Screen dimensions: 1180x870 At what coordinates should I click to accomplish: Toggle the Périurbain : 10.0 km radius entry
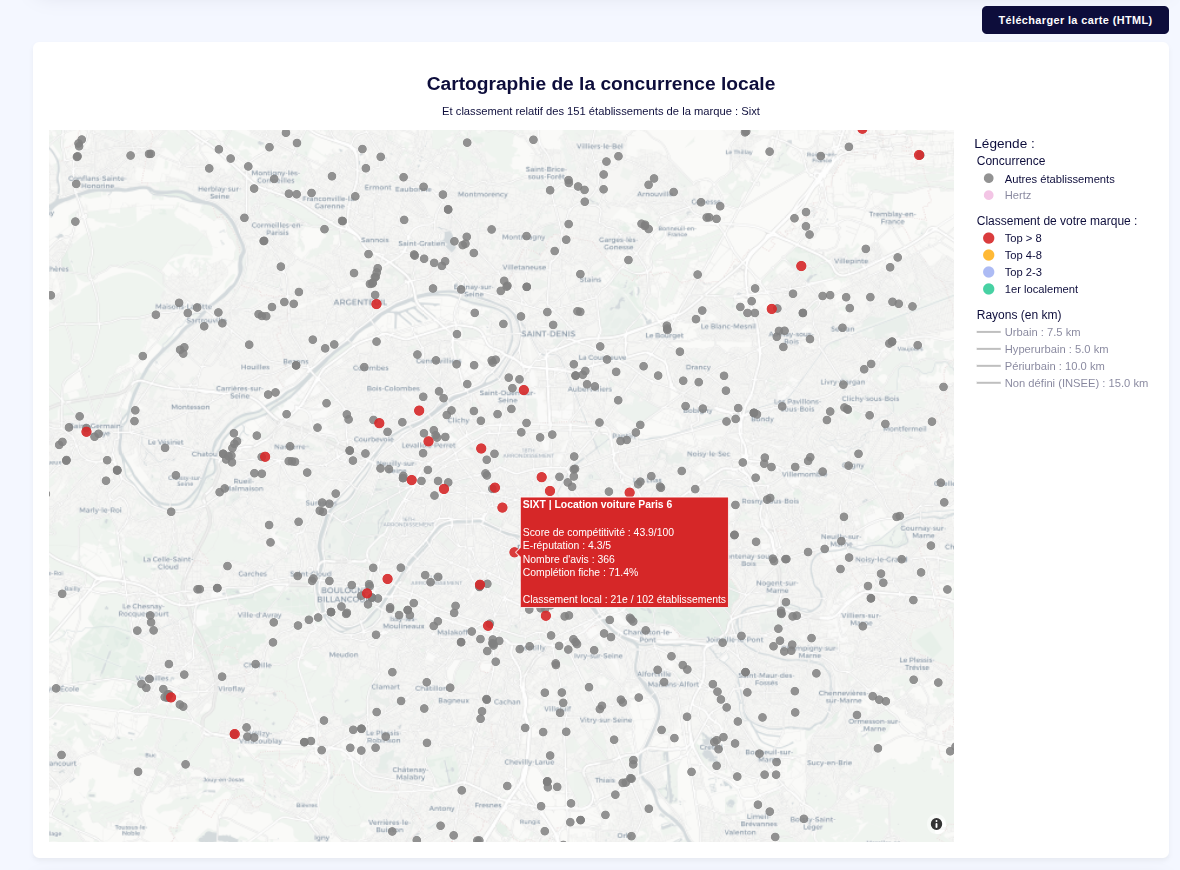coord(1041,367)
